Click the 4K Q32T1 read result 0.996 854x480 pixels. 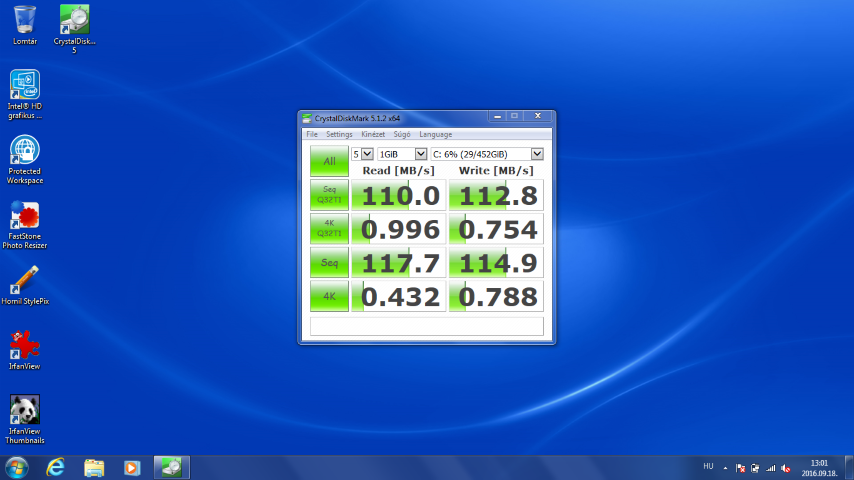click(x=398, y=229)
